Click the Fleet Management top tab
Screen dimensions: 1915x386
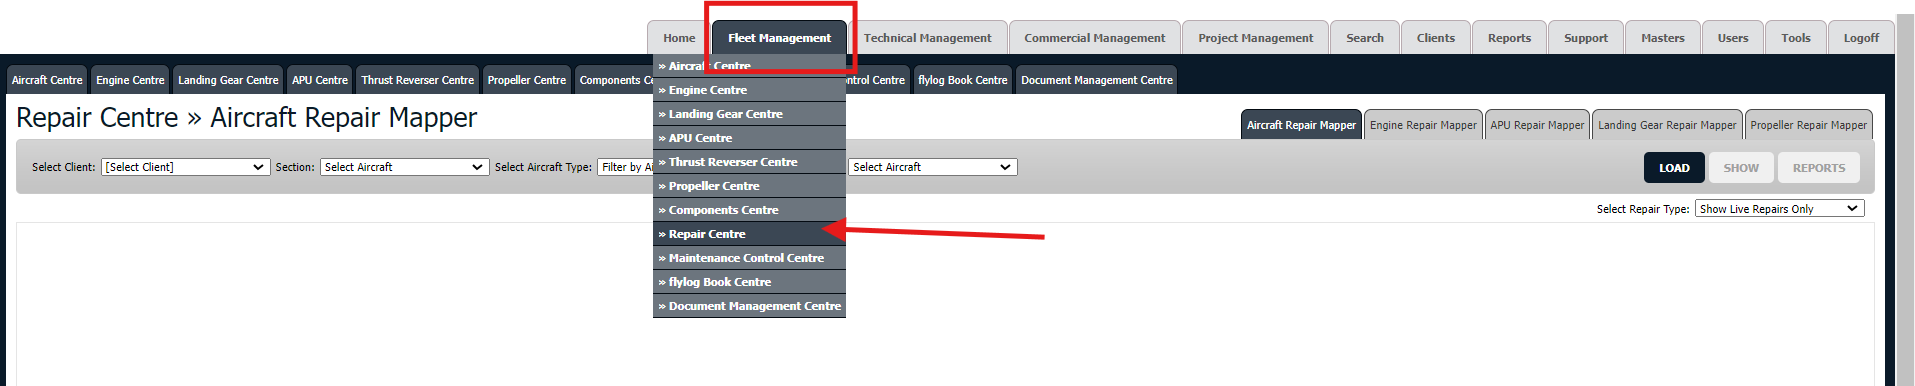click(779, 38)
